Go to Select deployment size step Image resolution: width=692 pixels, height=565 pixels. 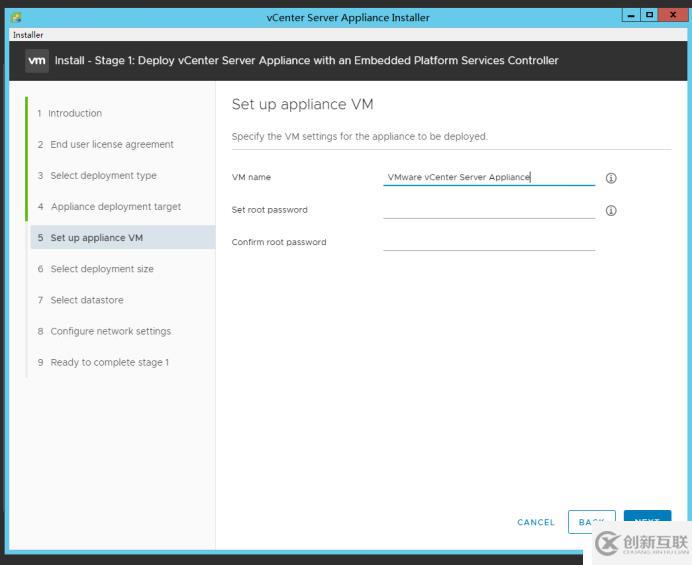point(95,269)
